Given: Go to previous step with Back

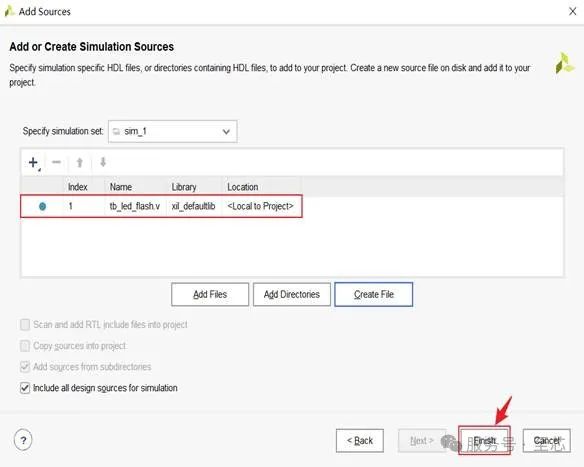Looking at the screenshot, I should tap(360, 441).
